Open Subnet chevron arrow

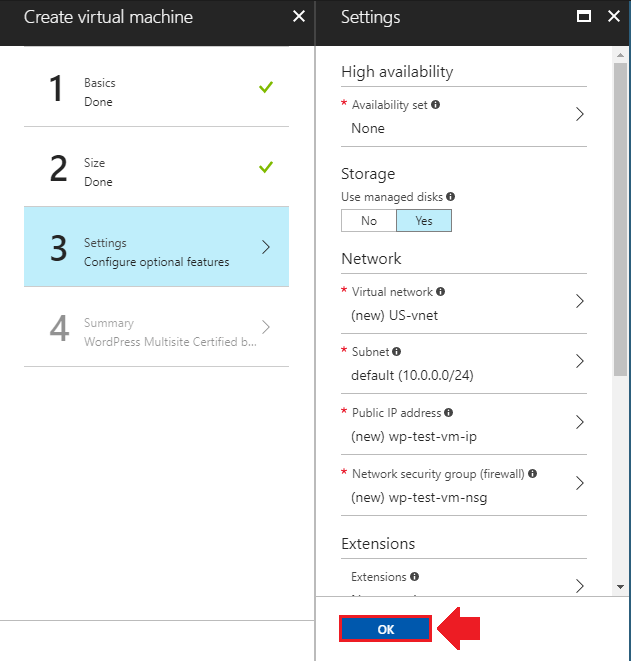point(580,361)
